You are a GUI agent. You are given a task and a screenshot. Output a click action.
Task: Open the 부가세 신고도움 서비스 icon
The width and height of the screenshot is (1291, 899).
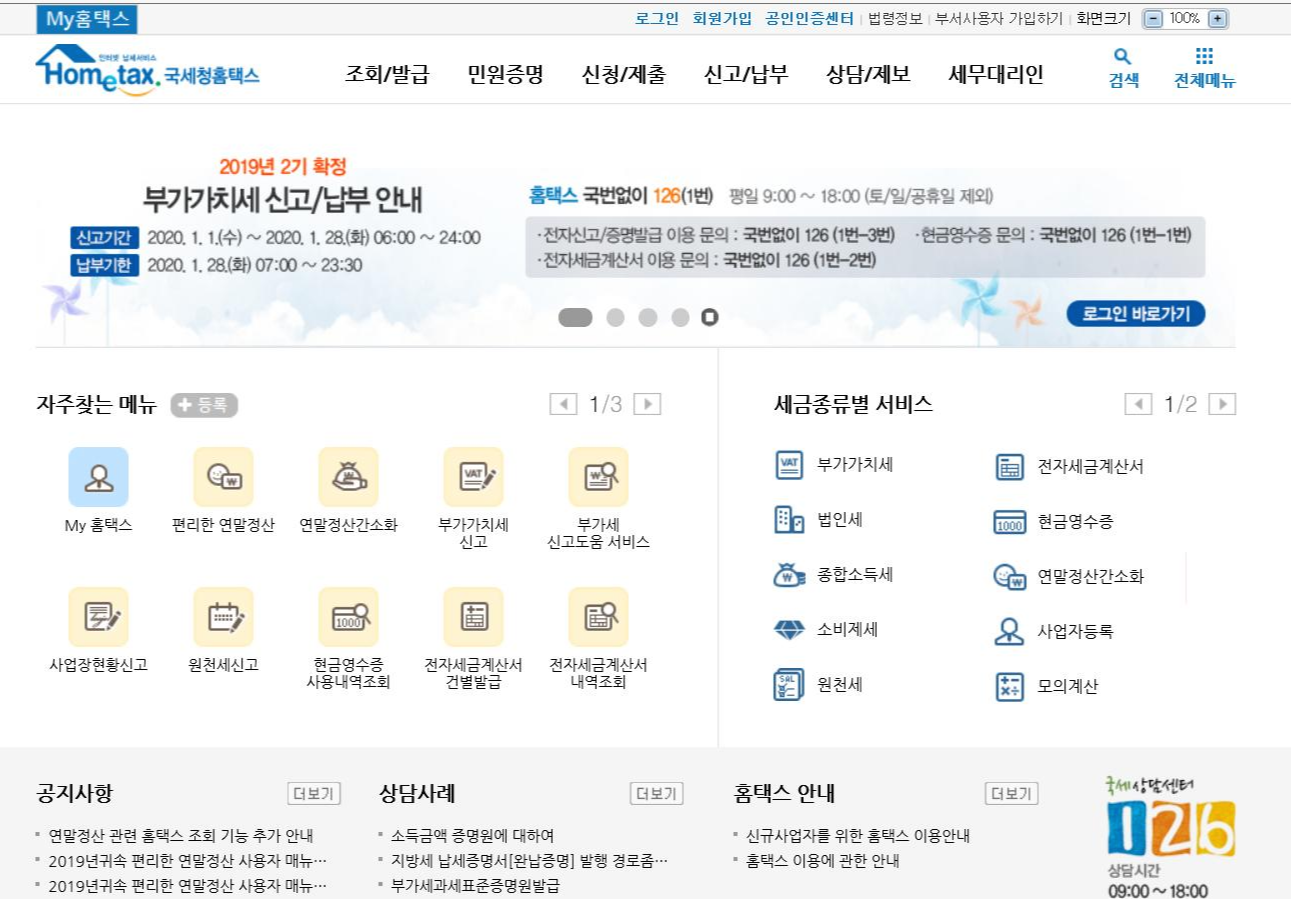click(x=598, y=477)
